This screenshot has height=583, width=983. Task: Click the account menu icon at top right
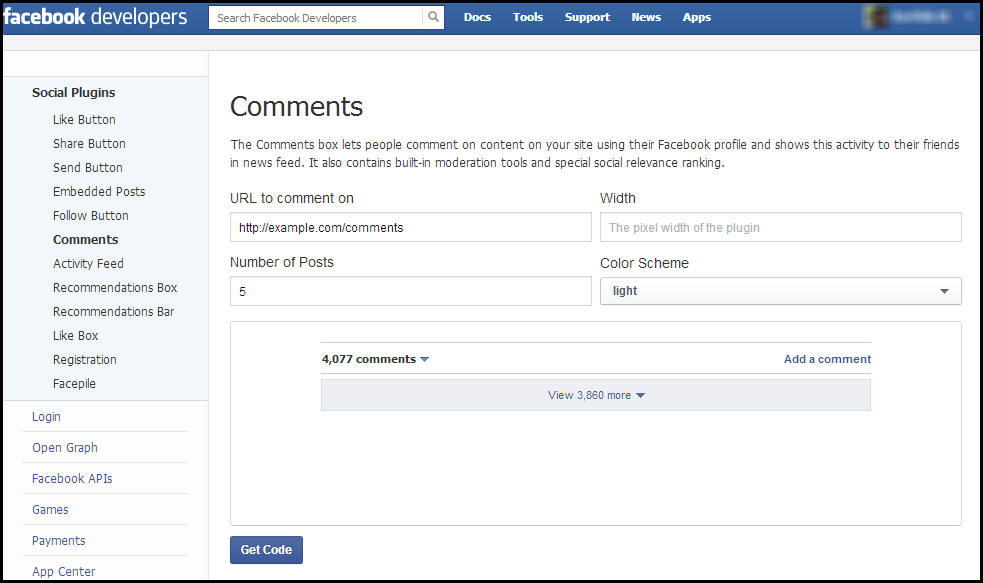coord(967,16)
